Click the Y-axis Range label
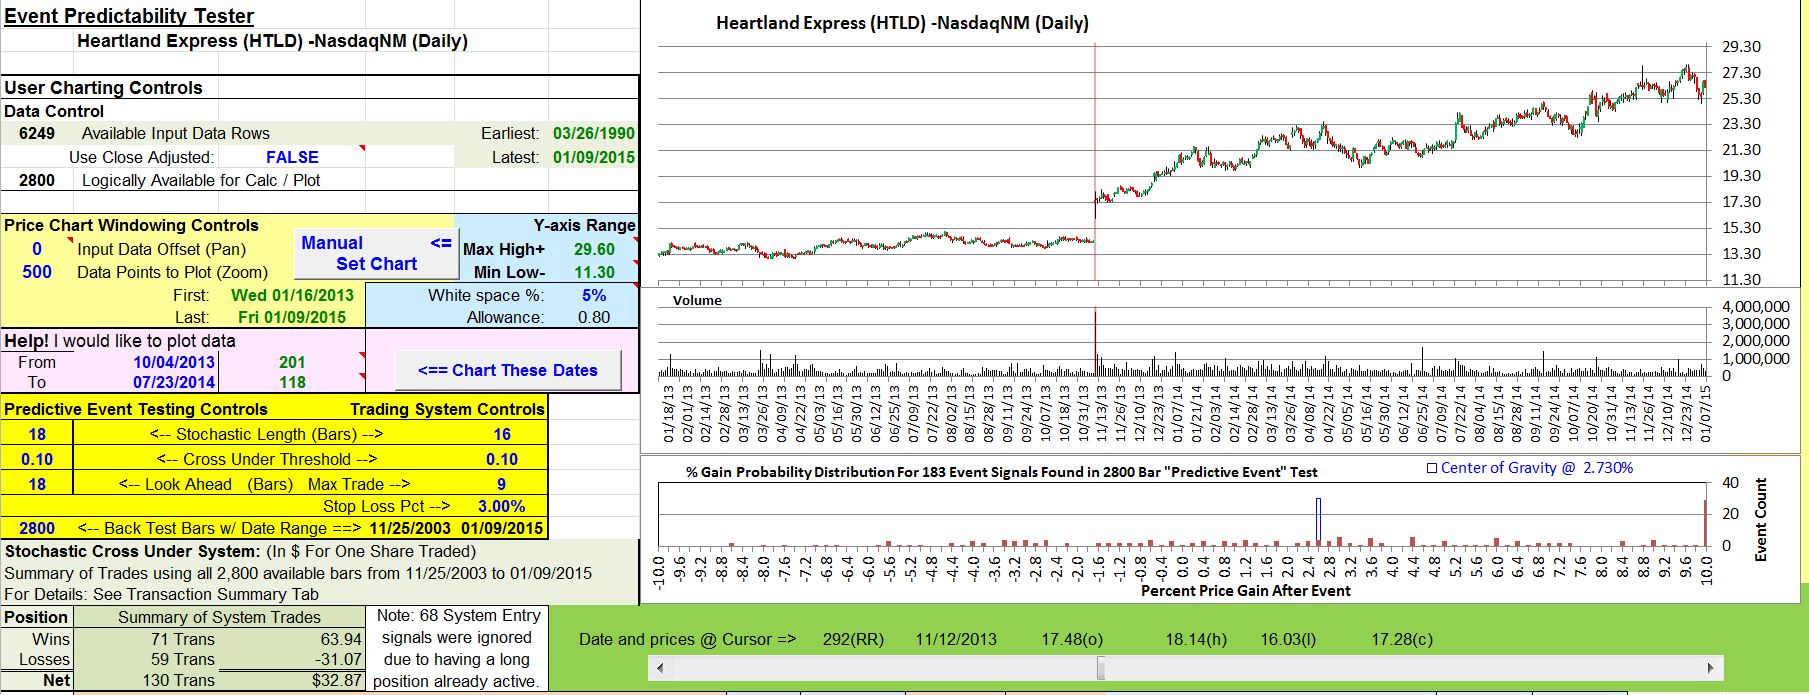This screenshot has height=695, width=1809. pyautogui.click(x=584, y=225)
